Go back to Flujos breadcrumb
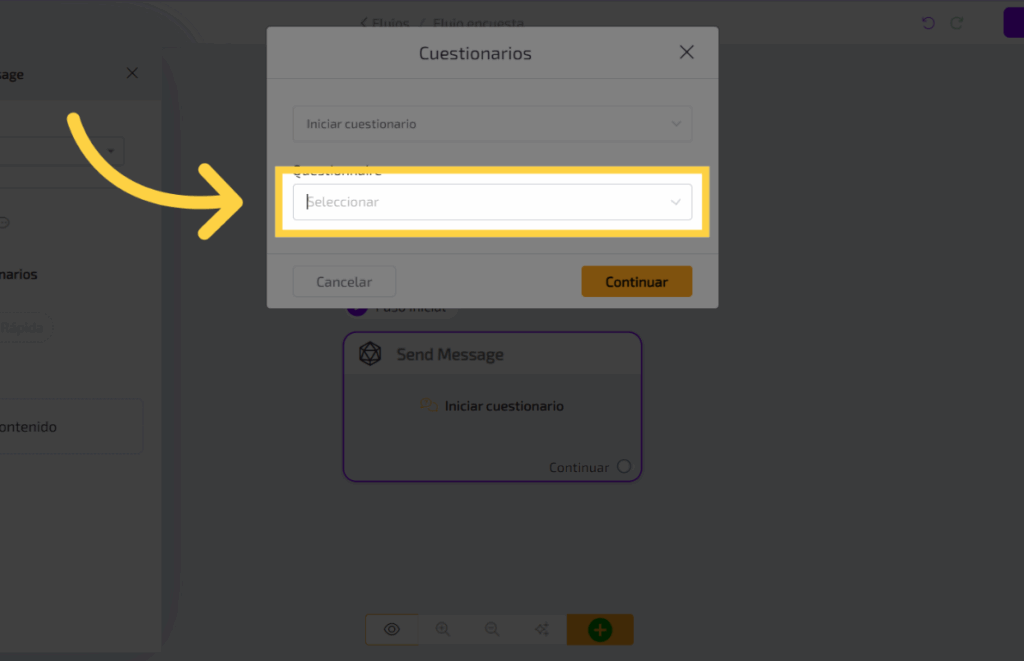 385,23
